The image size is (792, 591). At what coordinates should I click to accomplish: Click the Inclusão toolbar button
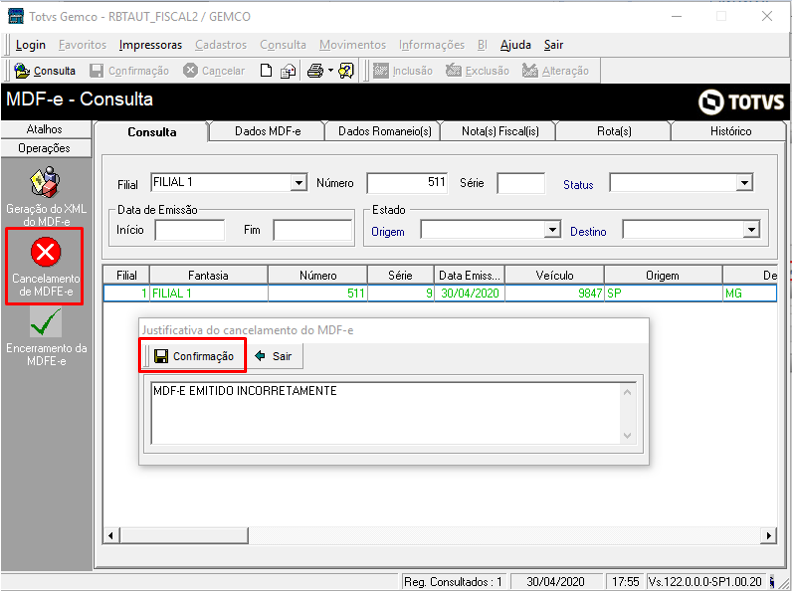(x=403, y=71)
